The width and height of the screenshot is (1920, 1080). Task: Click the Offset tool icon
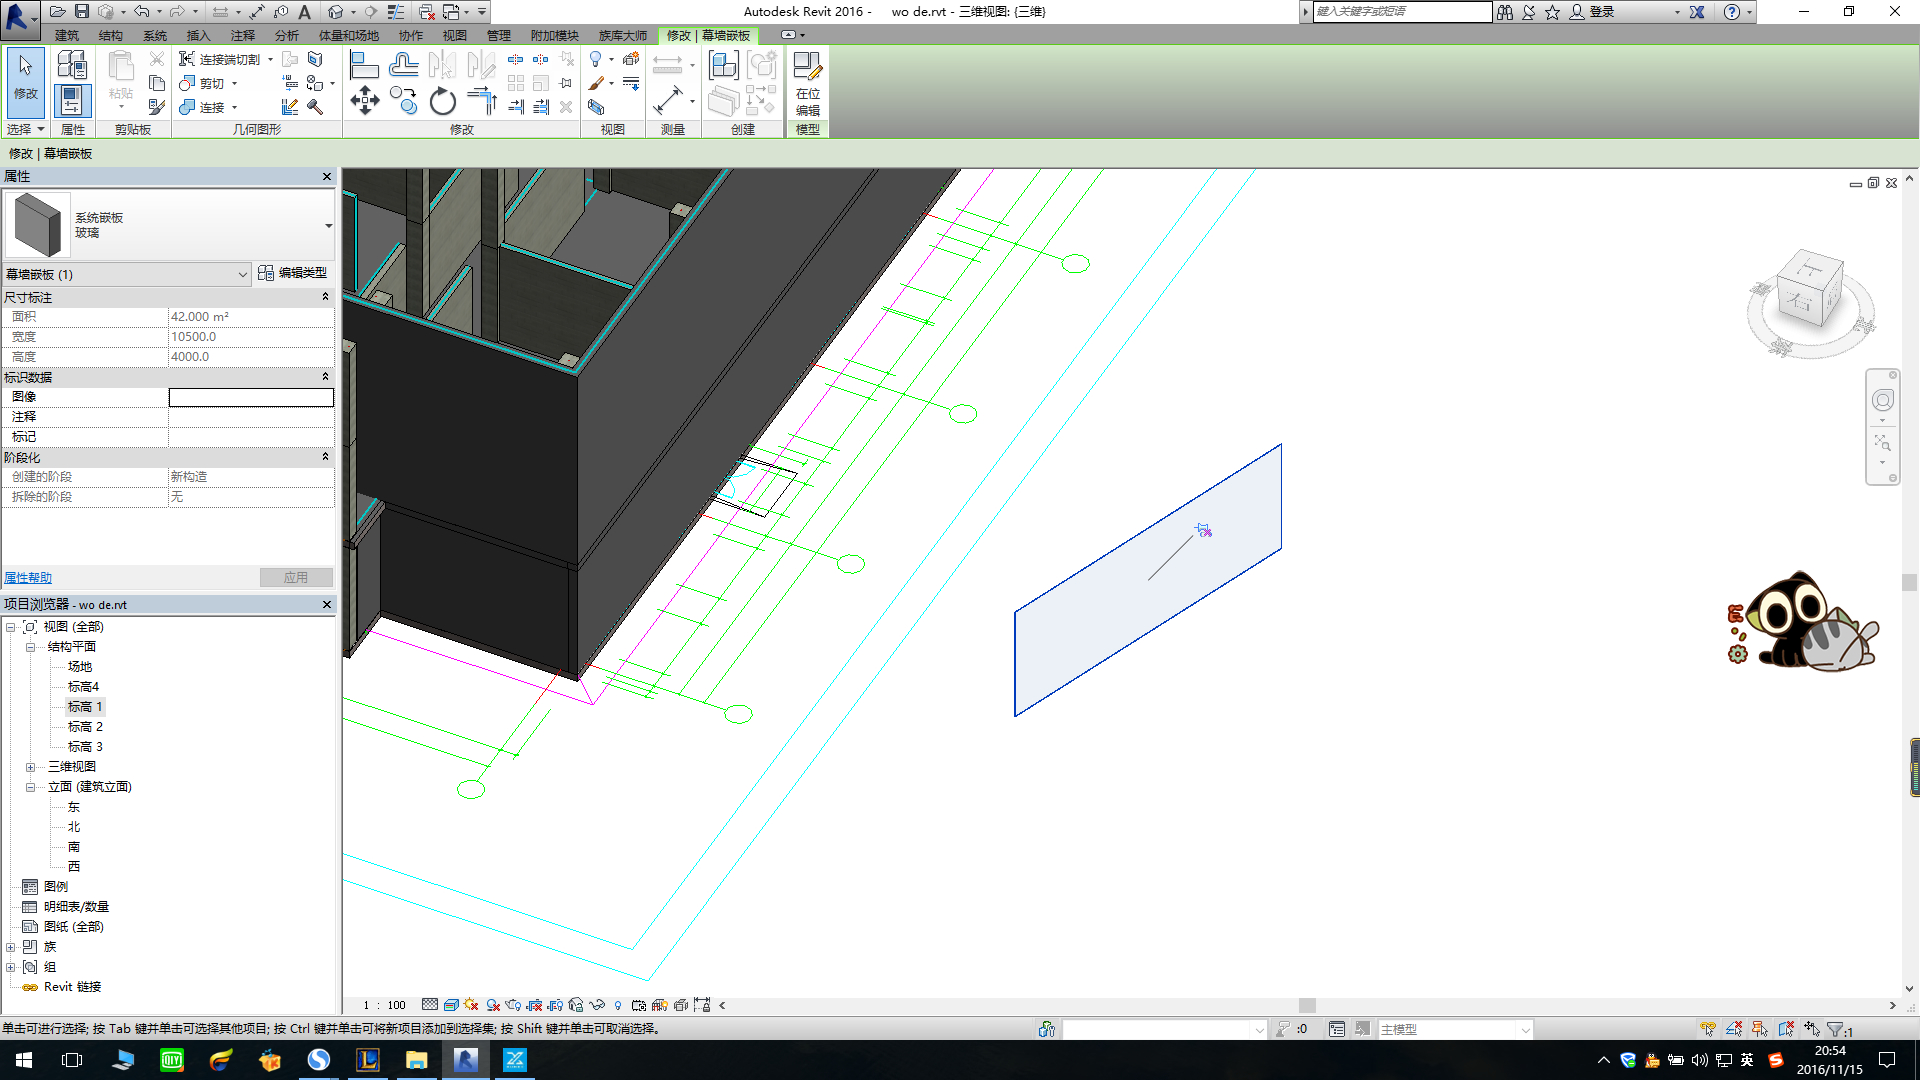pyautogui.click(x=403, y=66)
